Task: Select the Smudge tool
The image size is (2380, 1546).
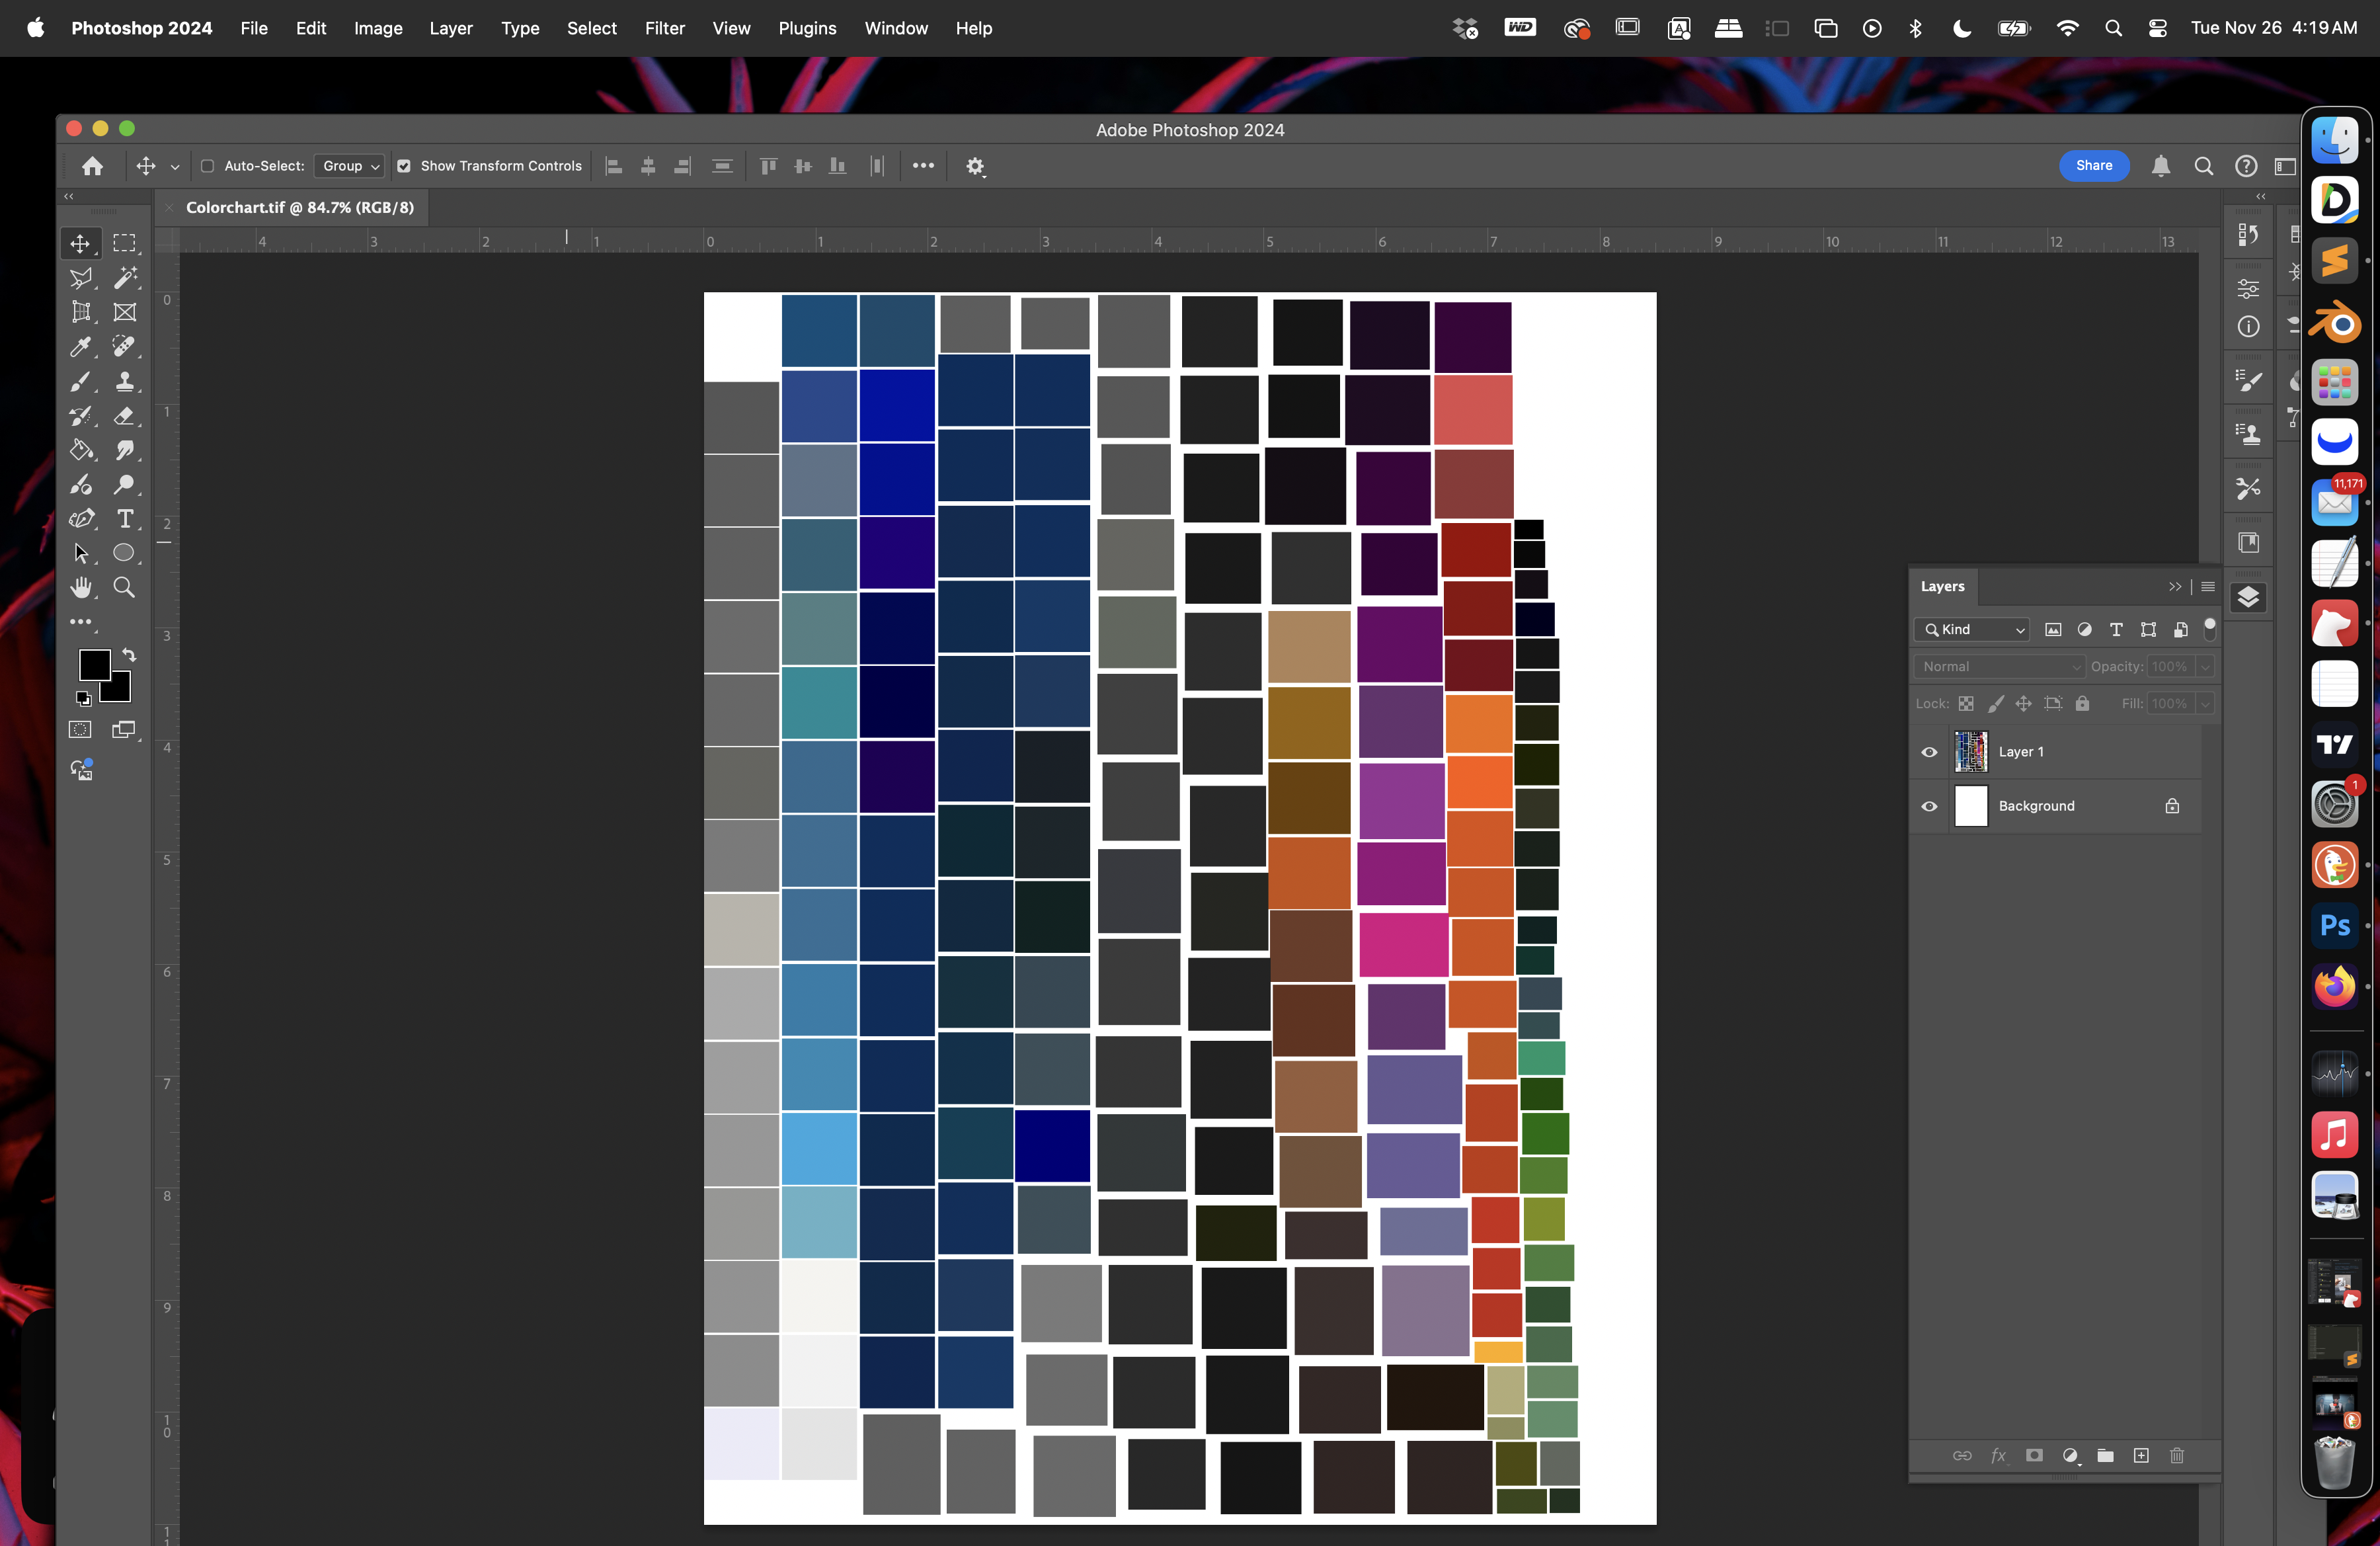Action: [x=124, y=450]
